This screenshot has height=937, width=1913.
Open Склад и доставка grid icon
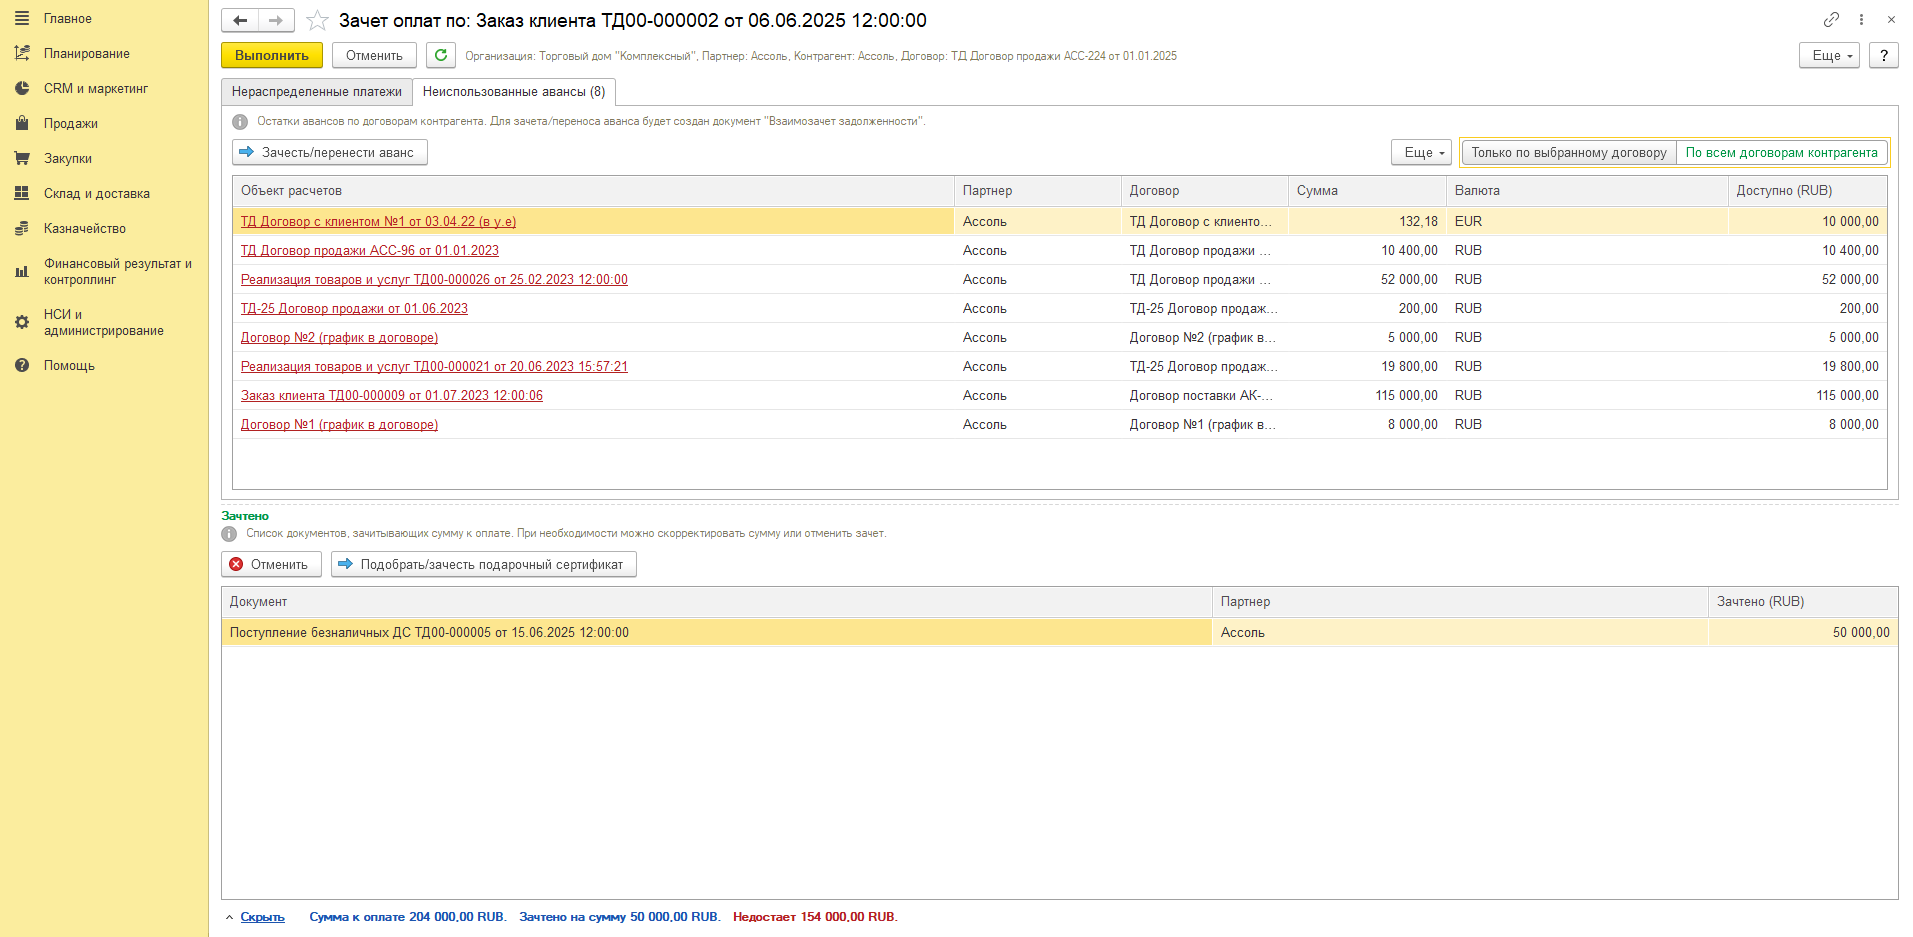[22, 194]
